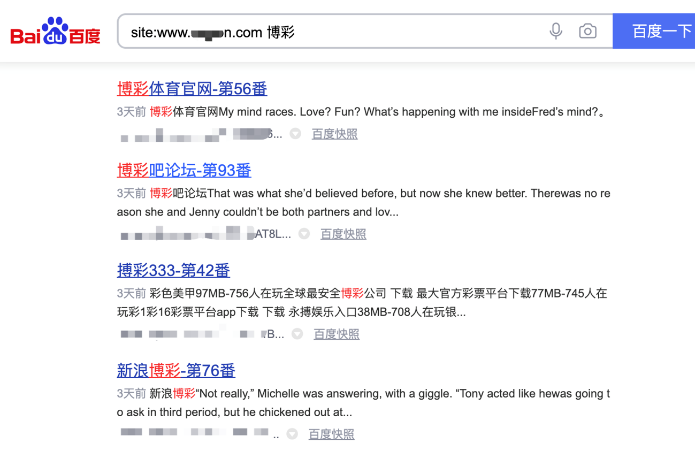Activate voice search microphone icon
Image resolution: width=695 pixels, height=451 pixels.
click(556, 31)
